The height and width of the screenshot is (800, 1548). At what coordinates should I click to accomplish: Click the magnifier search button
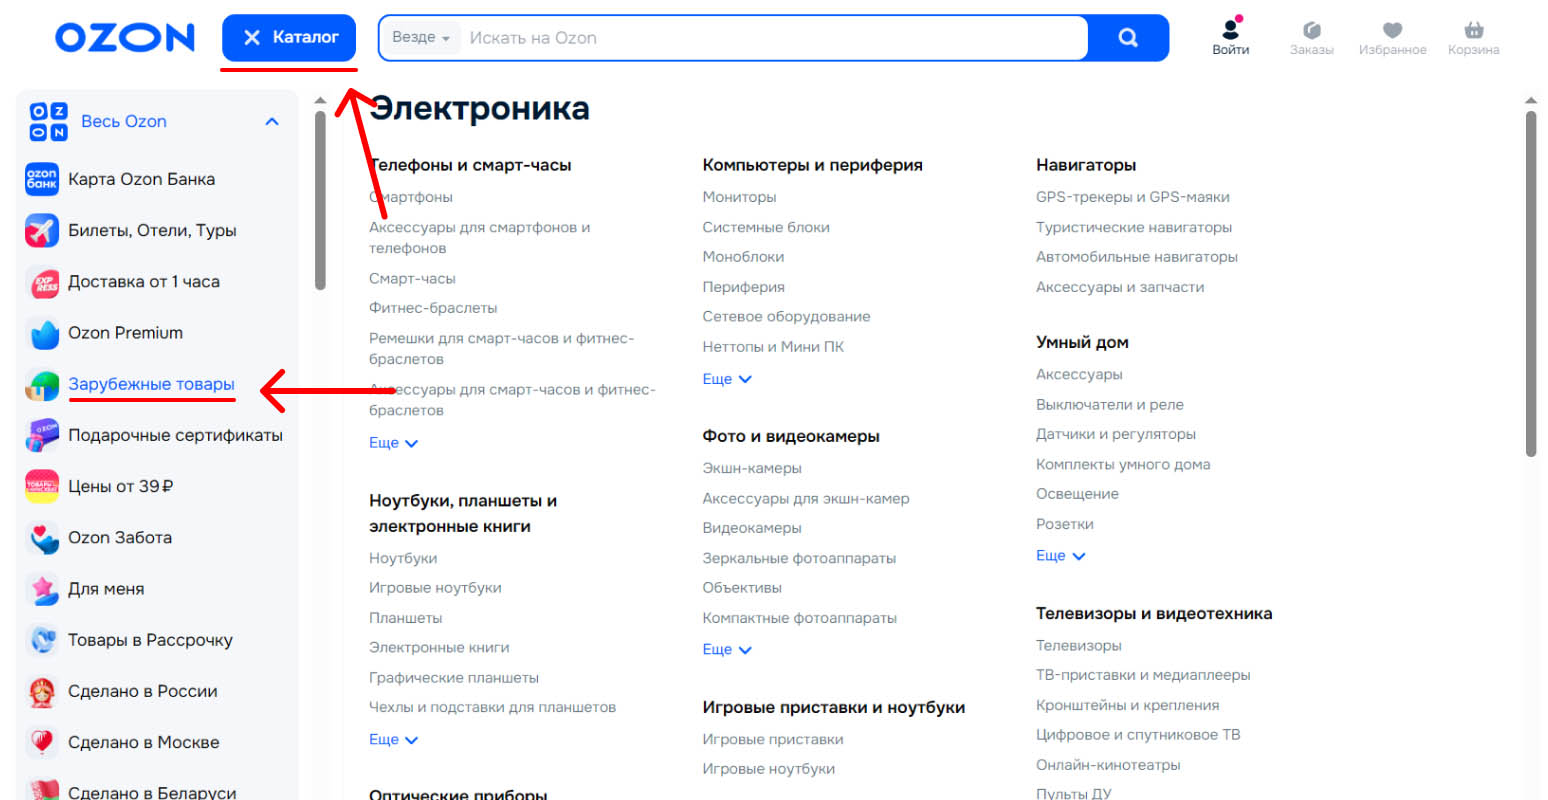pyautogui.click(x=1128, y=38)
